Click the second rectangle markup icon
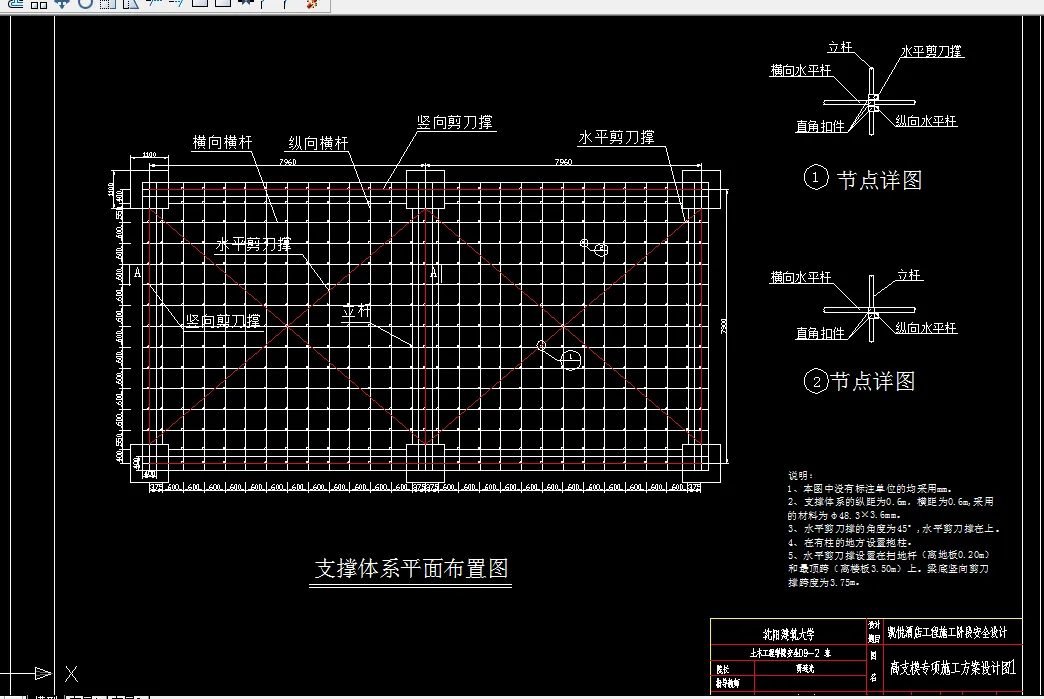The width and height of the screenshot is (1044, 699). [222, 6]
